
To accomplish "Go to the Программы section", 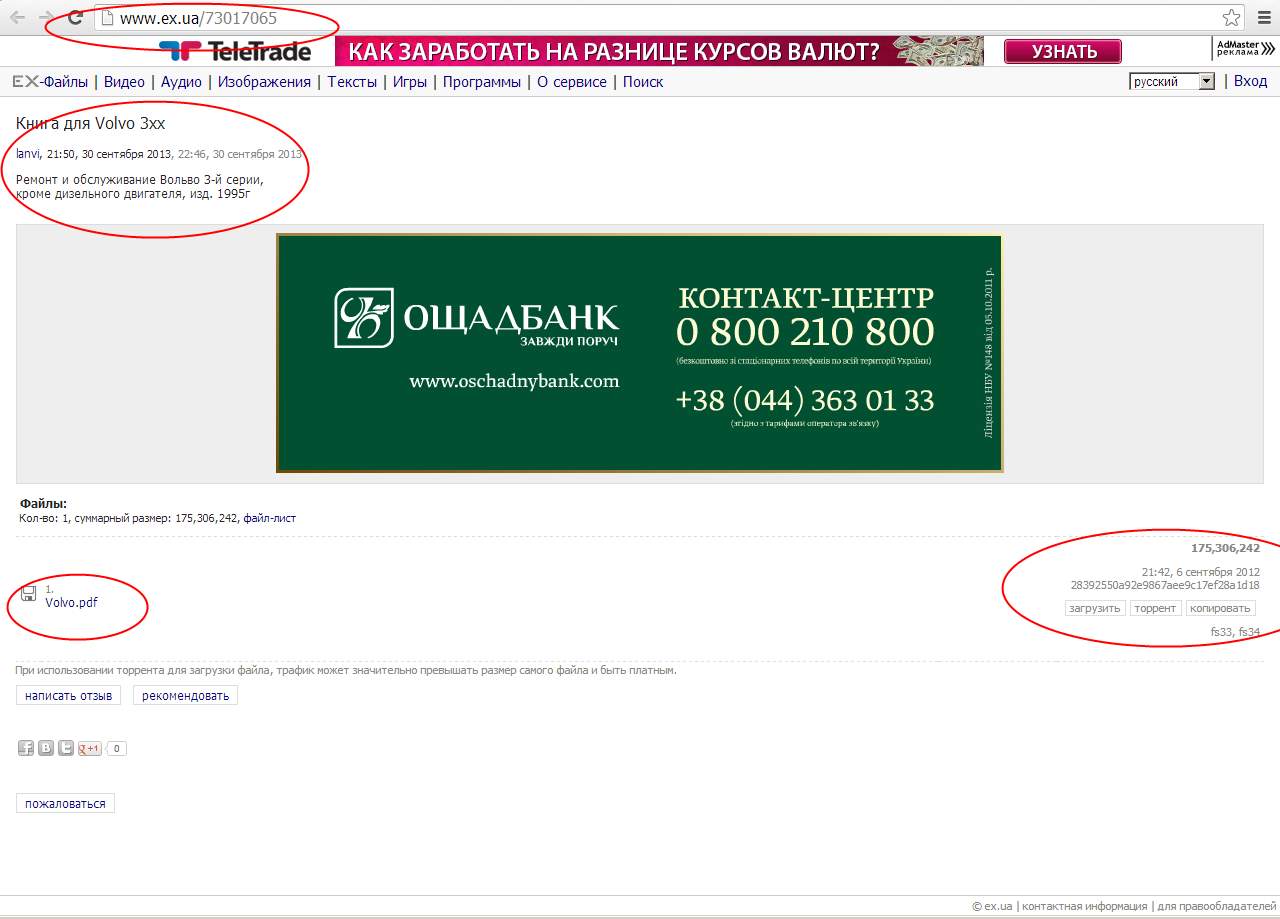I will pyautogui.click(x=481, y=82).
